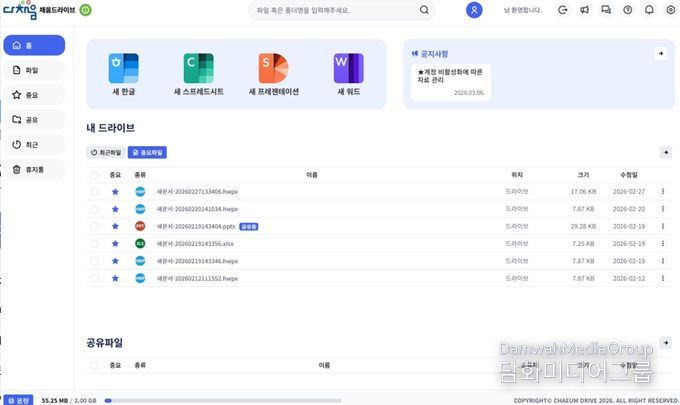Open the settings gear icon

coord(670,10)
